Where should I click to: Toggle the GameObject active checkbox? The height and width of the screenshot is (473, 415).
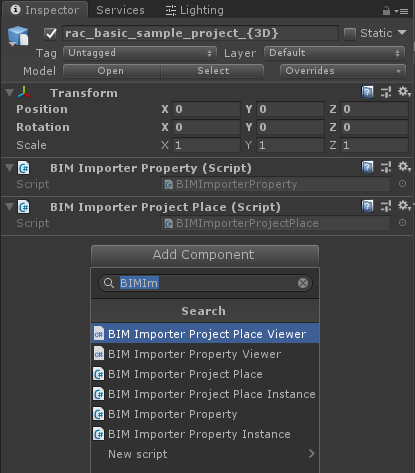tap(50, 33)
